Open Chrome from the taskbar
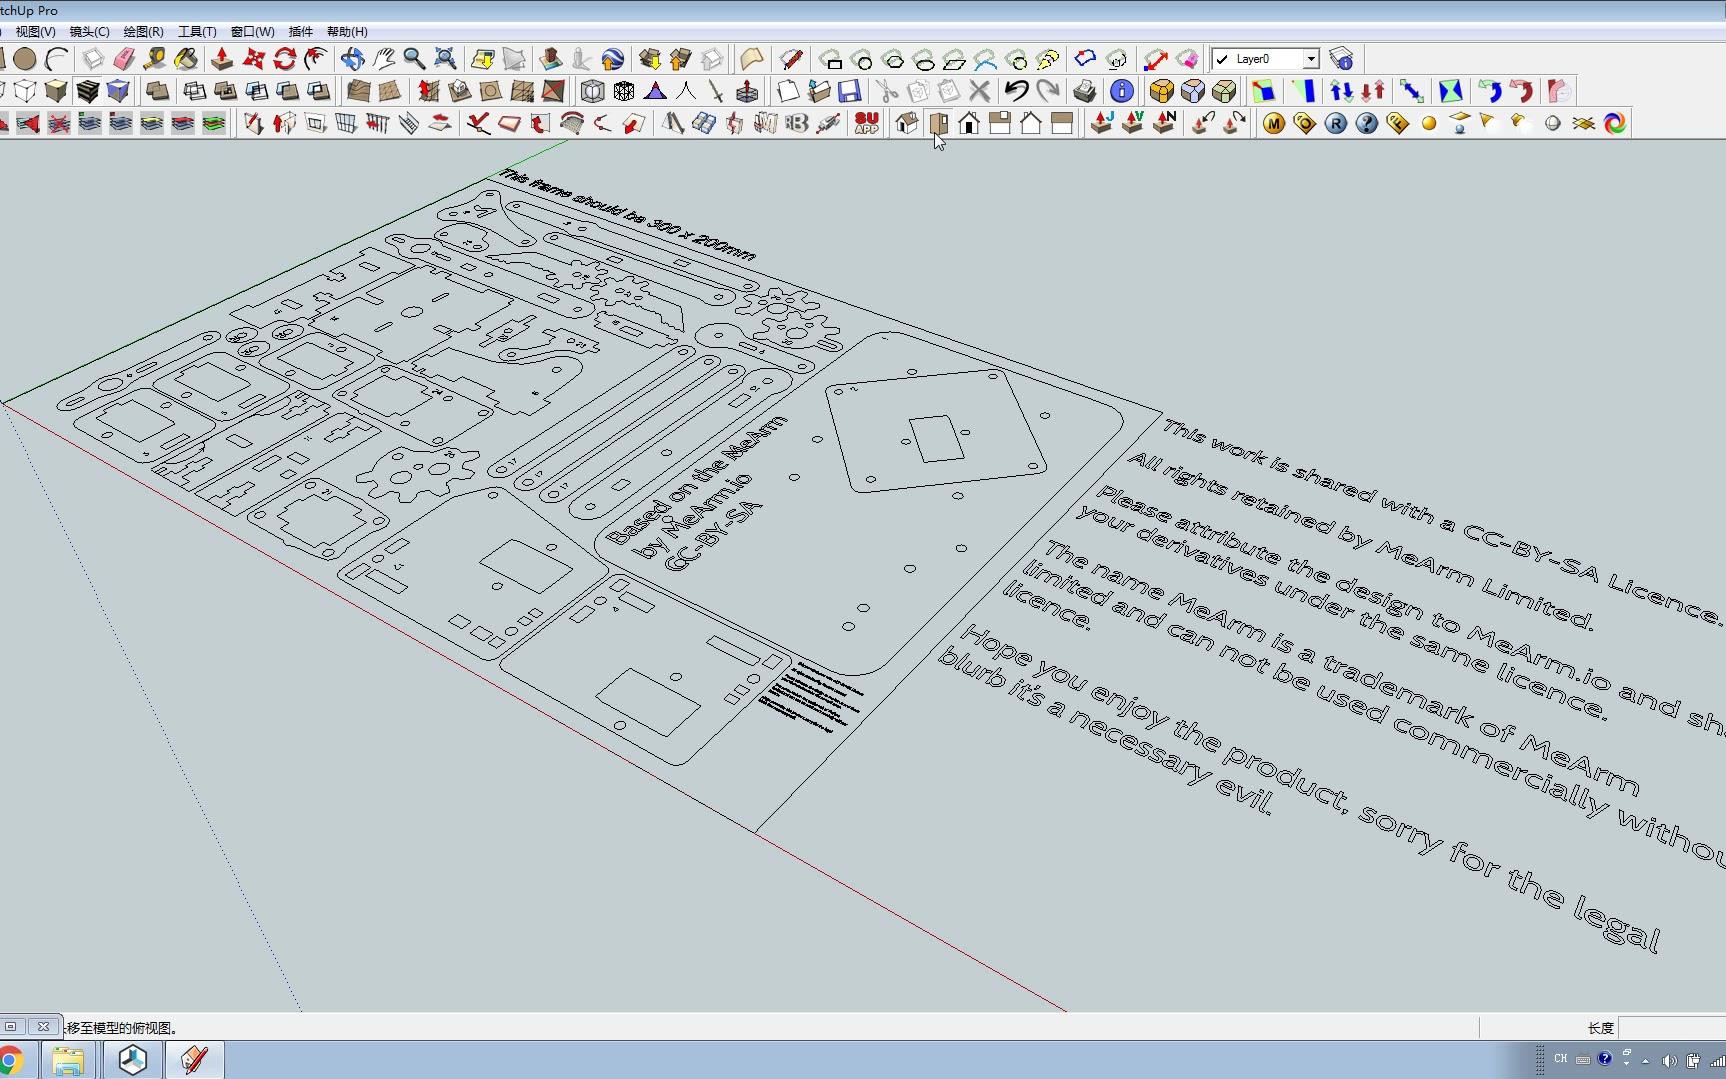 pyautogui.click(x=10, y=1060)
